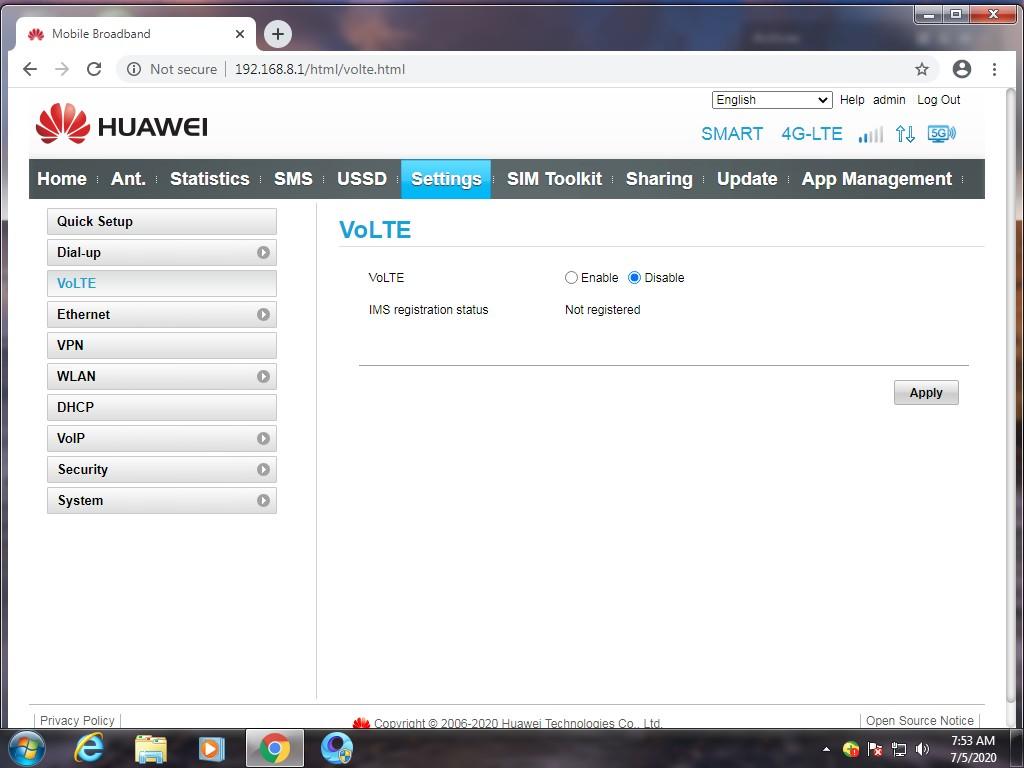The image size is (1024, 768).
Task: Select the VoLTE Enable radio button
Action: [571, 278]
